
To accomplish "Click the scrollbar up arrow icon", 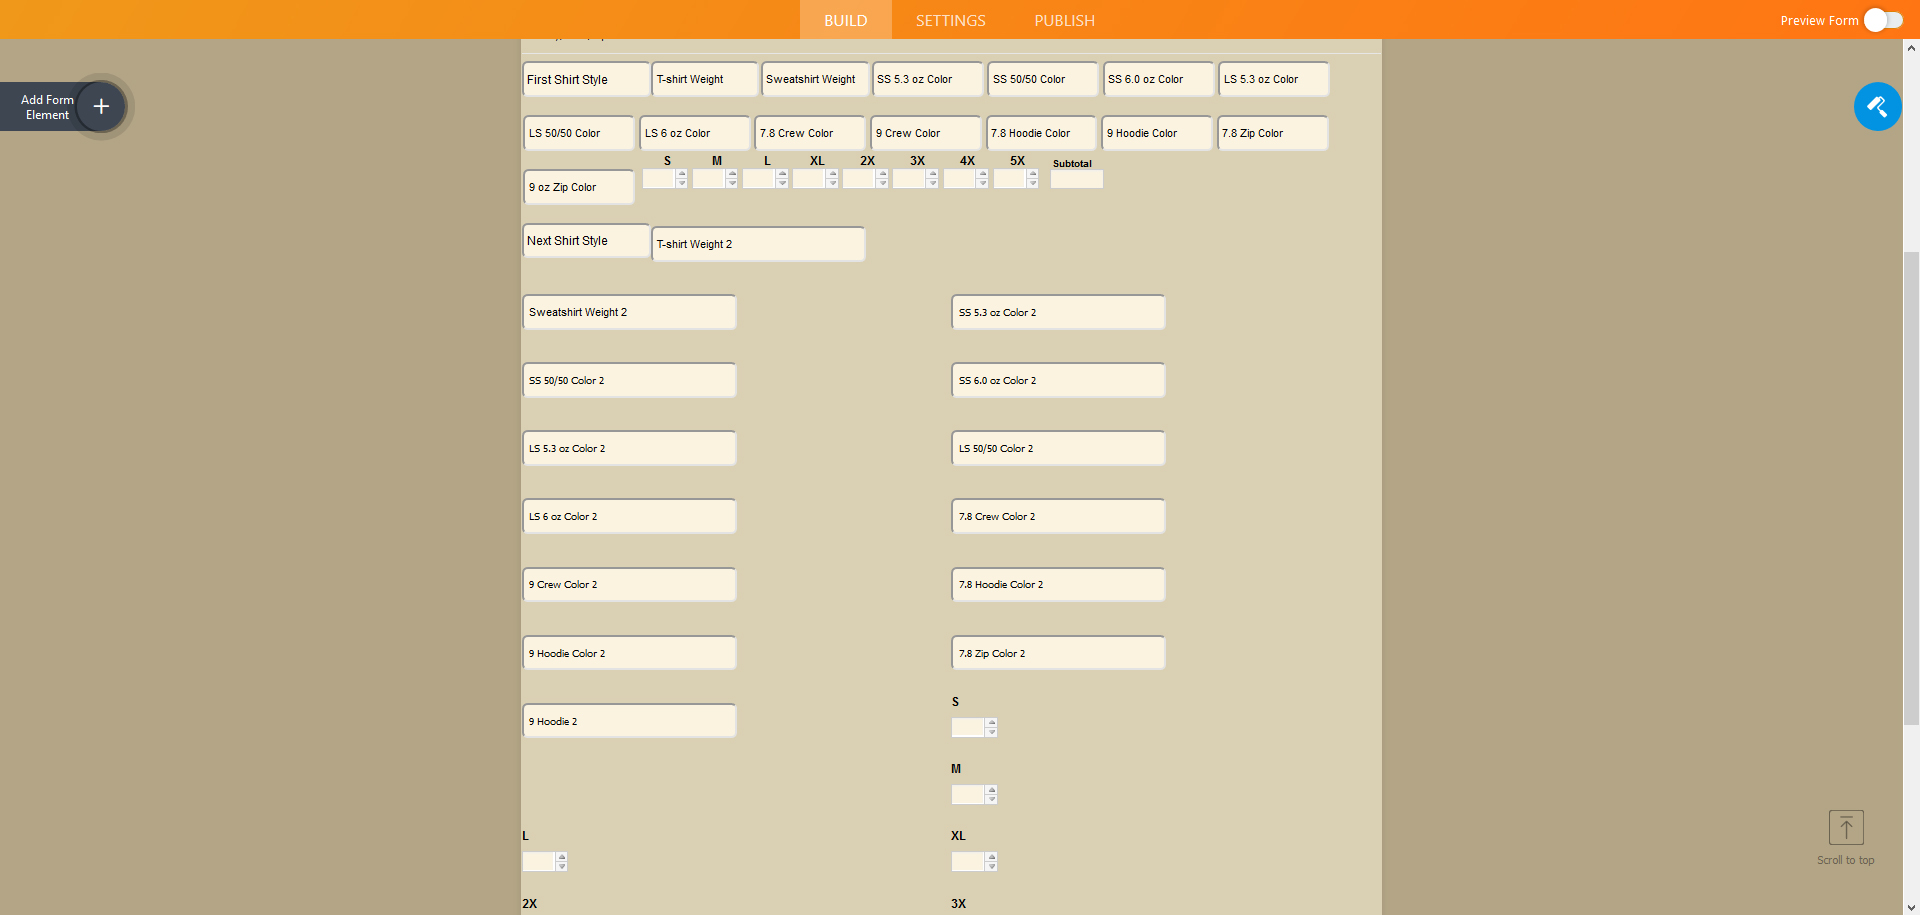I will point(1912,46).
